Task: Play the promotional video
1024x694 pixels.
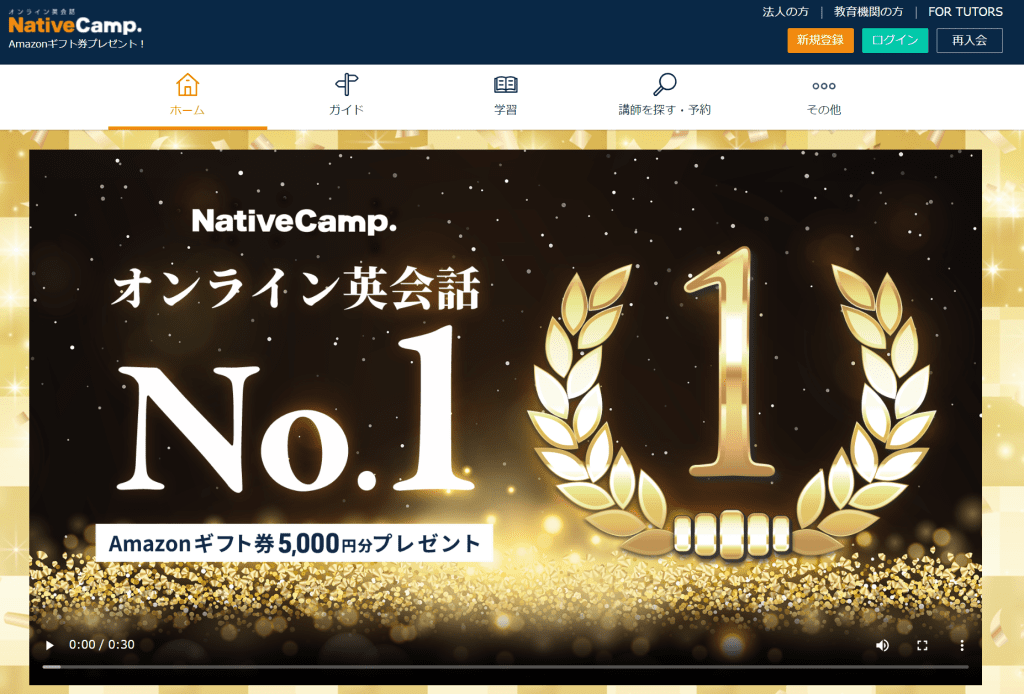Action: tap(50, 645)
